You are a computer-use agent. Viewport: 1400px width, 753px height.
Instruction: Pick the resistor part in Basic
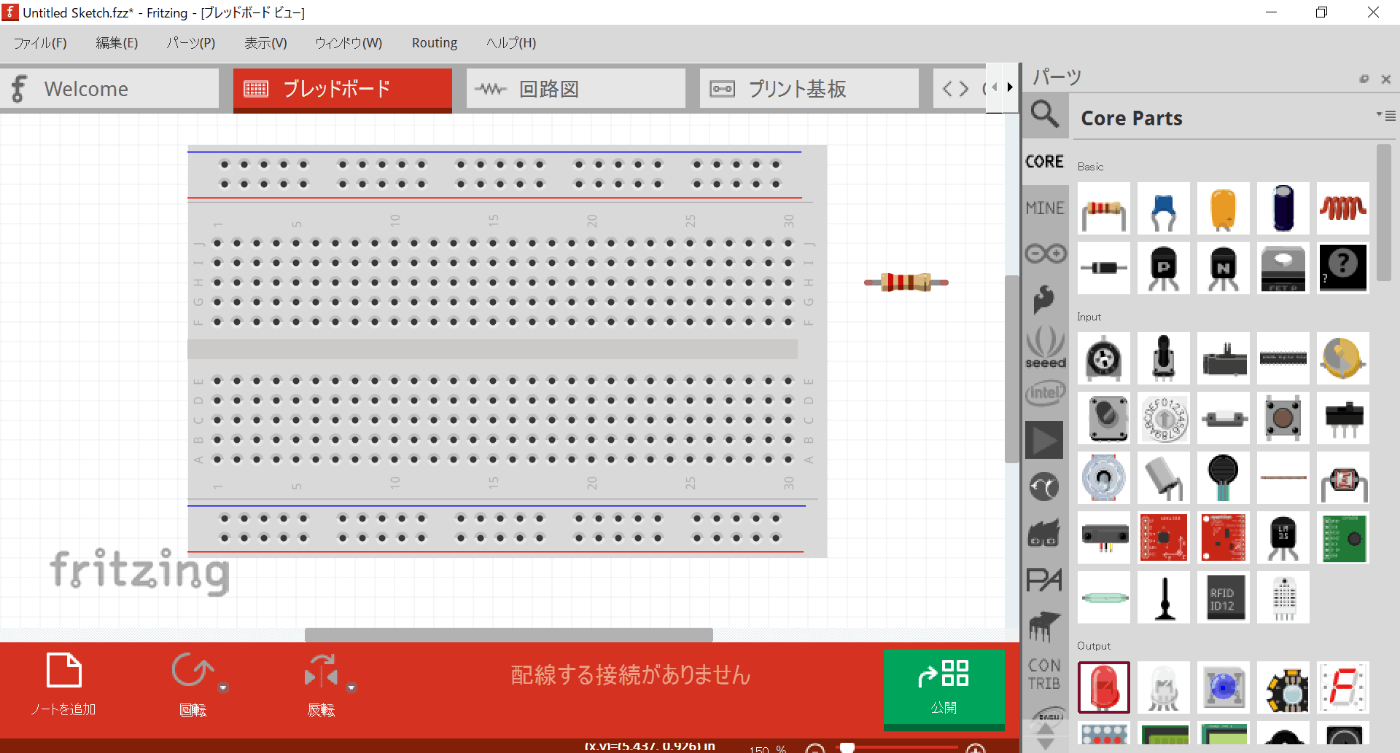point(1104,208)
